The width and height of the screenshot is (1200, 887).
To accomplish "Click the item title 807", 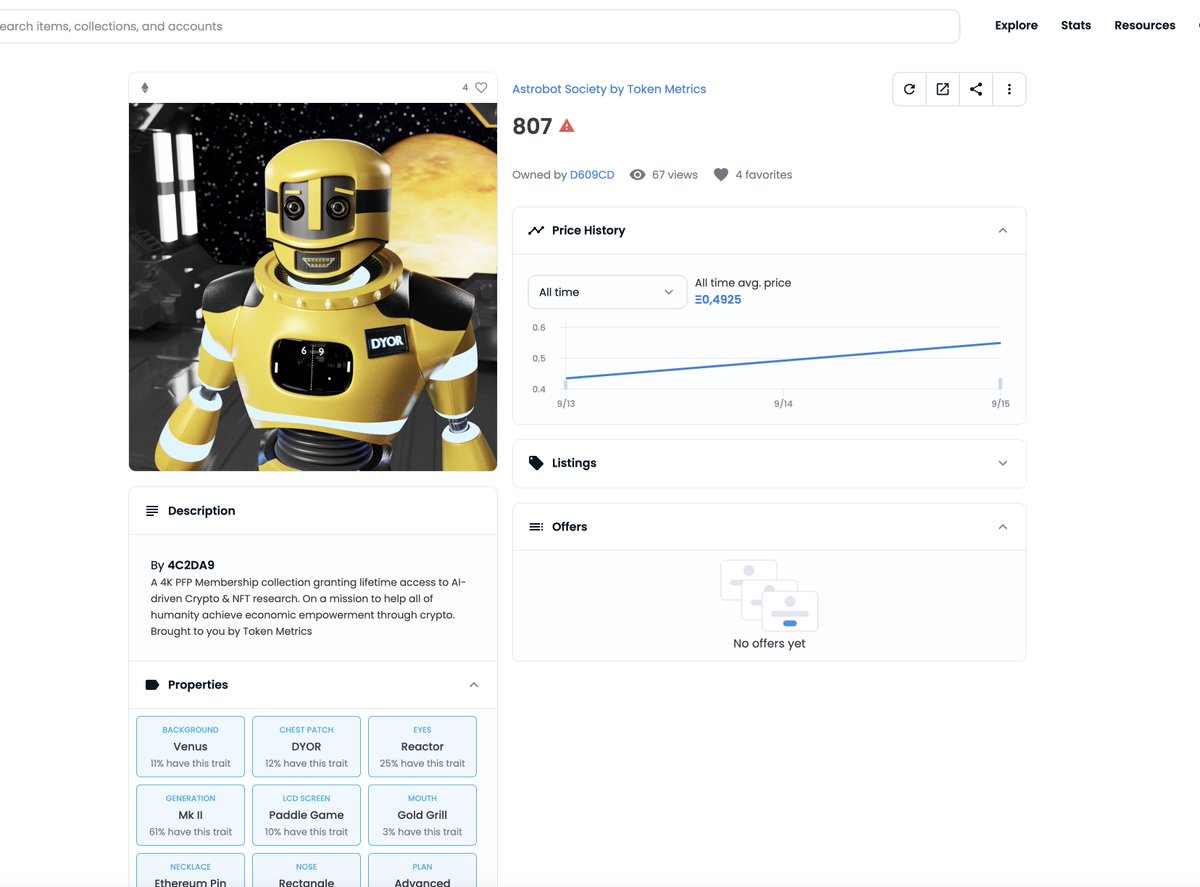I will [x=532, y=126].
